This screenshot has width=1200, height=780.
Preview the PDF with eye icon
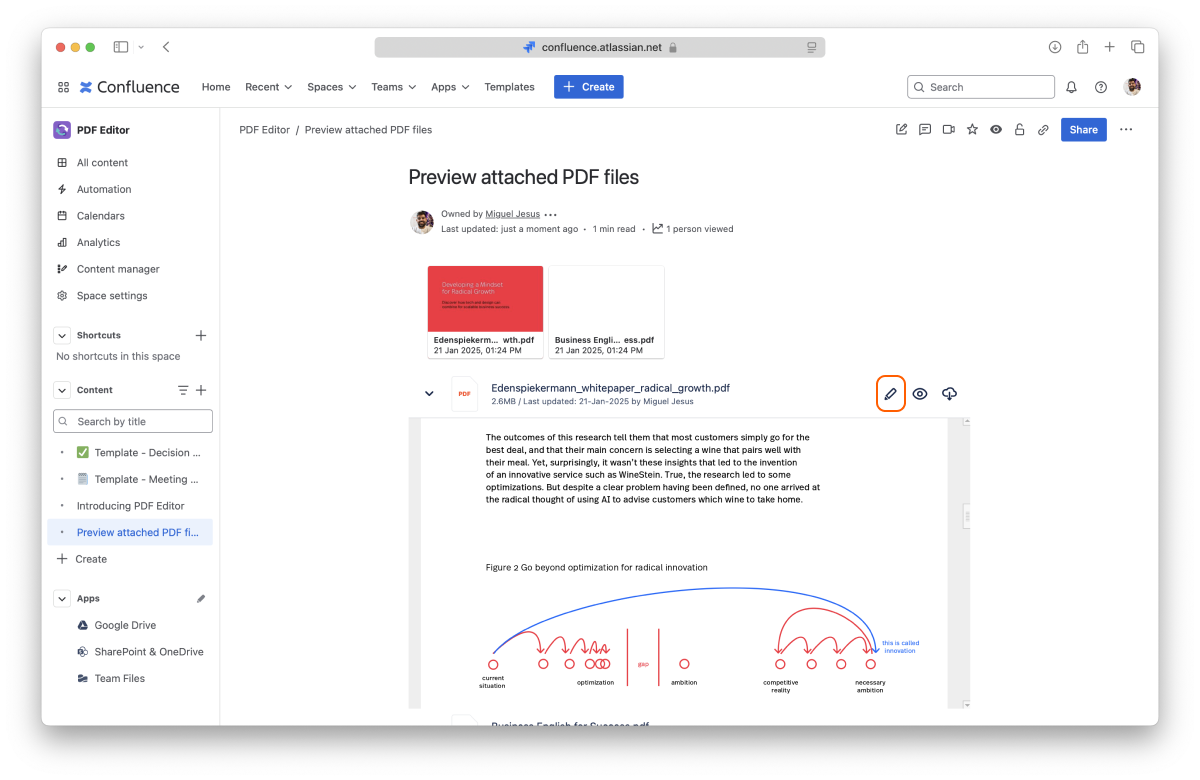tap(920, 394)
